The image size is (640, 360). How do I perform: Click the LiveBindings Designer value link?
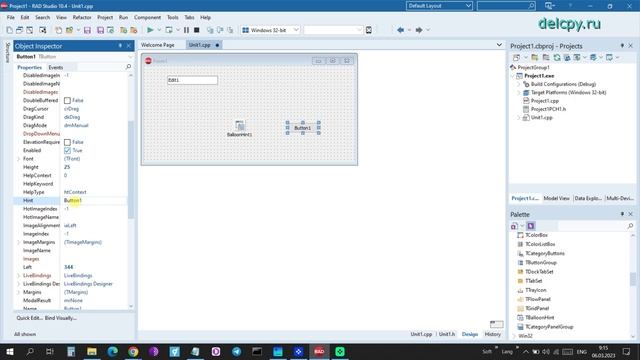pos(88,284)
